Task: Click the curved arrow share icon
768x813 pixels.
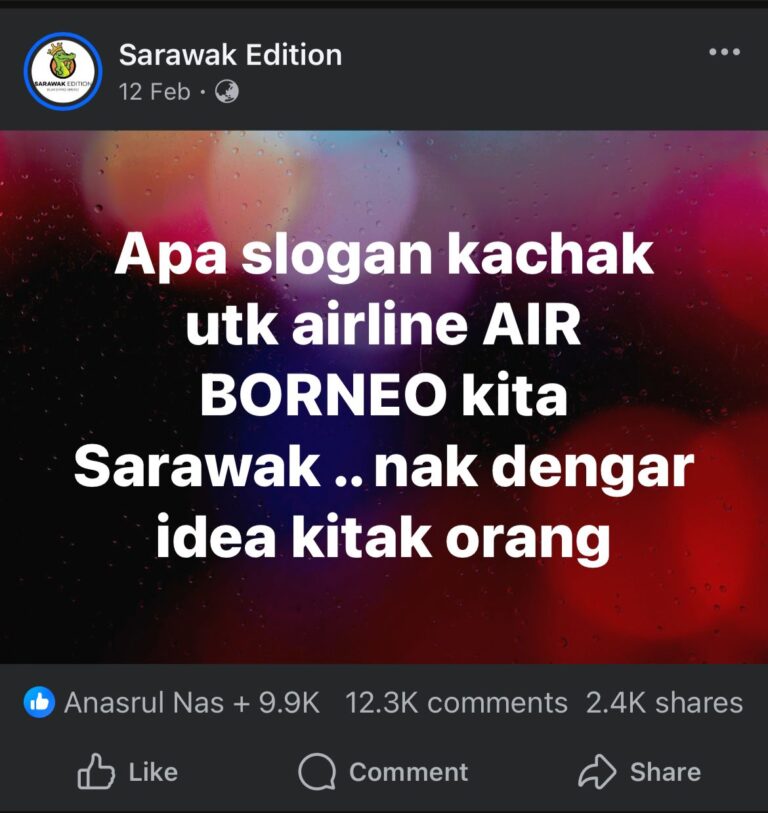Action: 597,772
